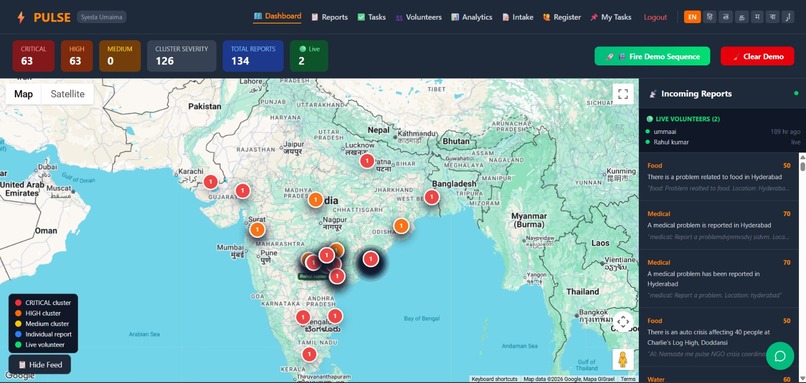Click the TOTAL REPORTS 134 card
This screenshot has width=806, height=383.
tap(253, 56)
